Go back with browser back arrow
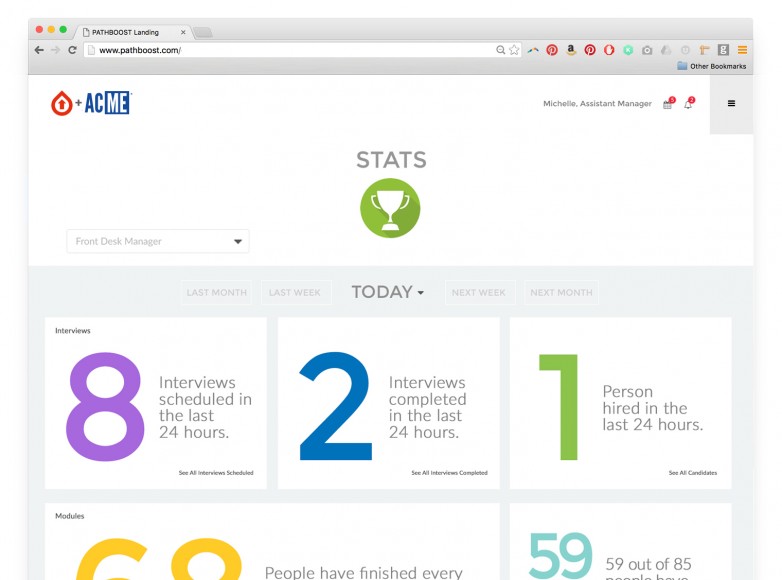This screenshot has width=782, height=580. pyautogui.click(x=39, y=50)
